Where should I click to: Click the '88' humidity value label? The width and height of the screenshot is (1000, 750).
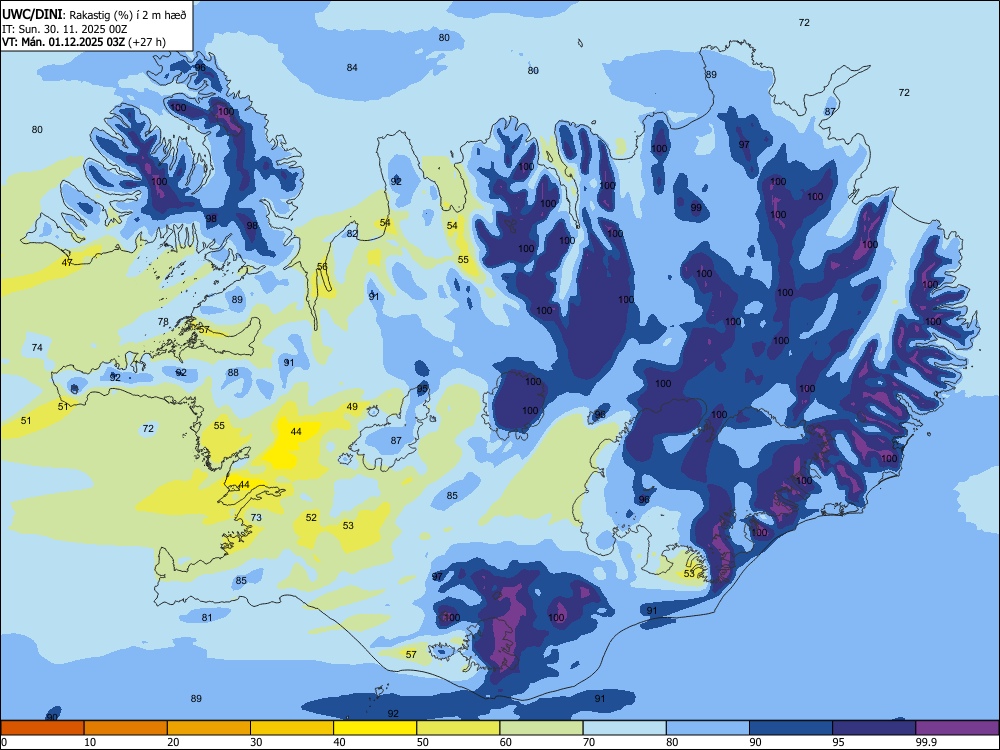[x=233, y=373]
